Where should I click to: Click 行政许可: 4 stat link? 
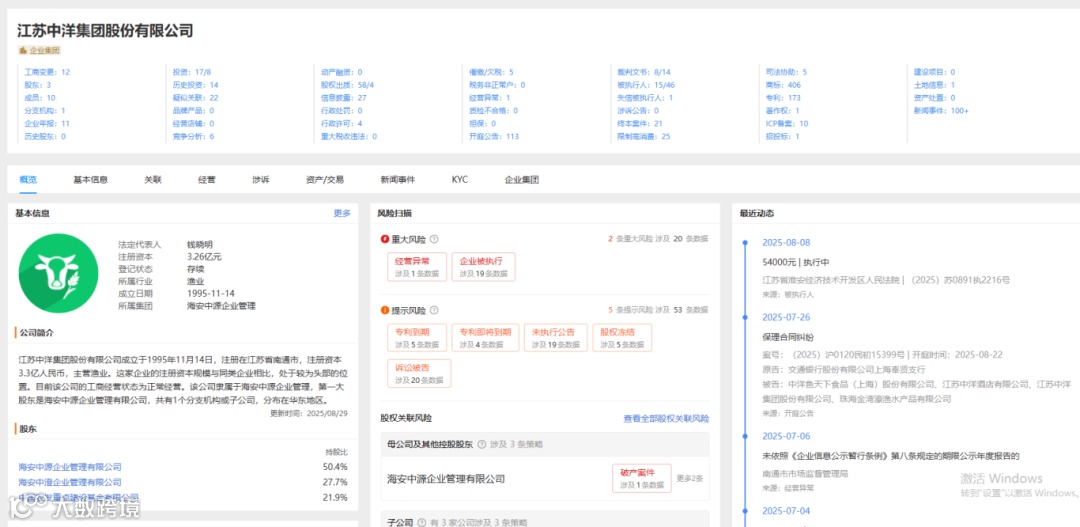point(342,123)
